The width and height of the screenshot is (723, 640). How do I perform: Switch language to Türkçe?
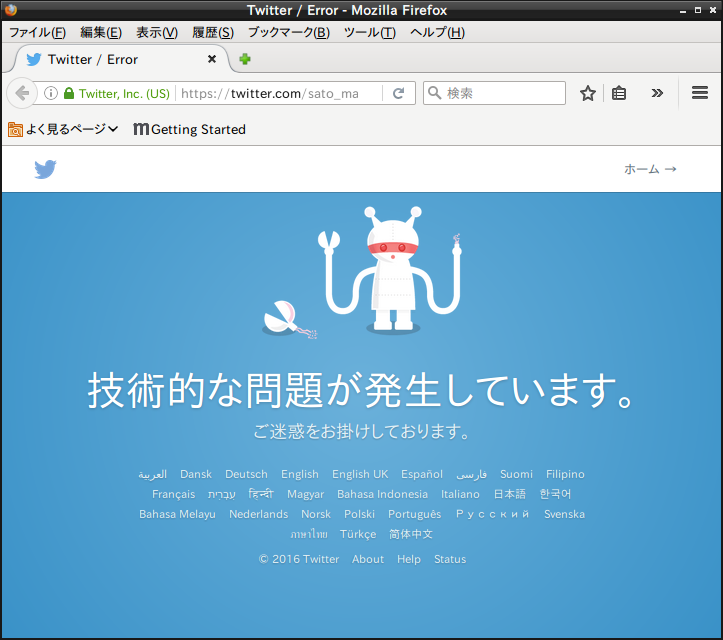[358, 534]
